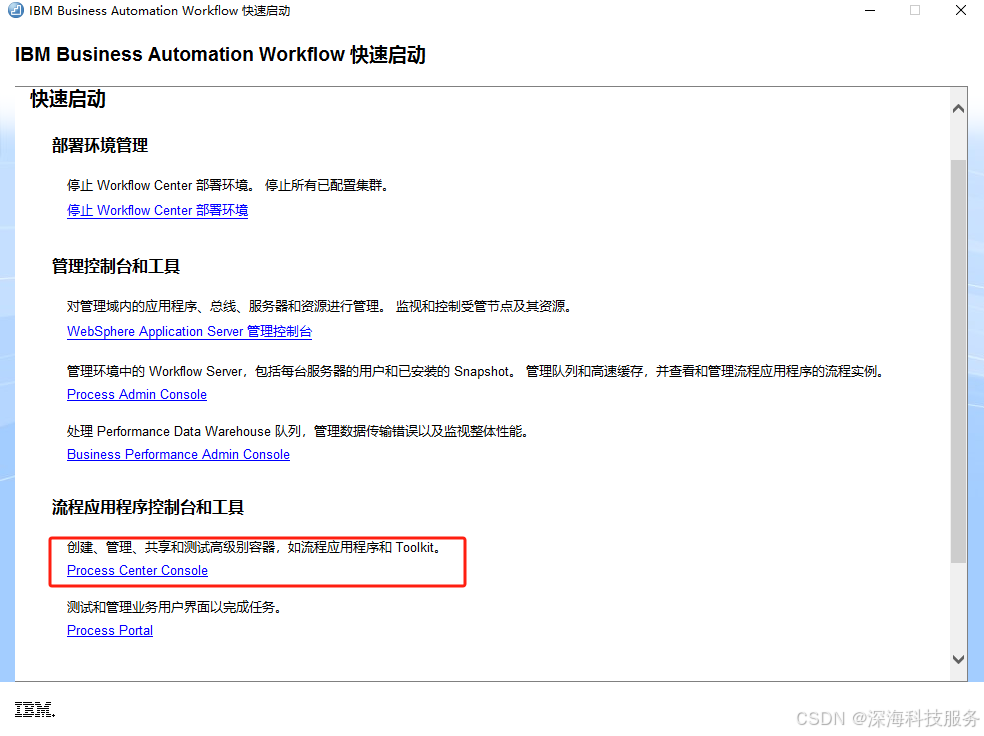Click the 部署环境管理 section heading
The height and width of the screenshot is (736, 984).
click(100, 146)
